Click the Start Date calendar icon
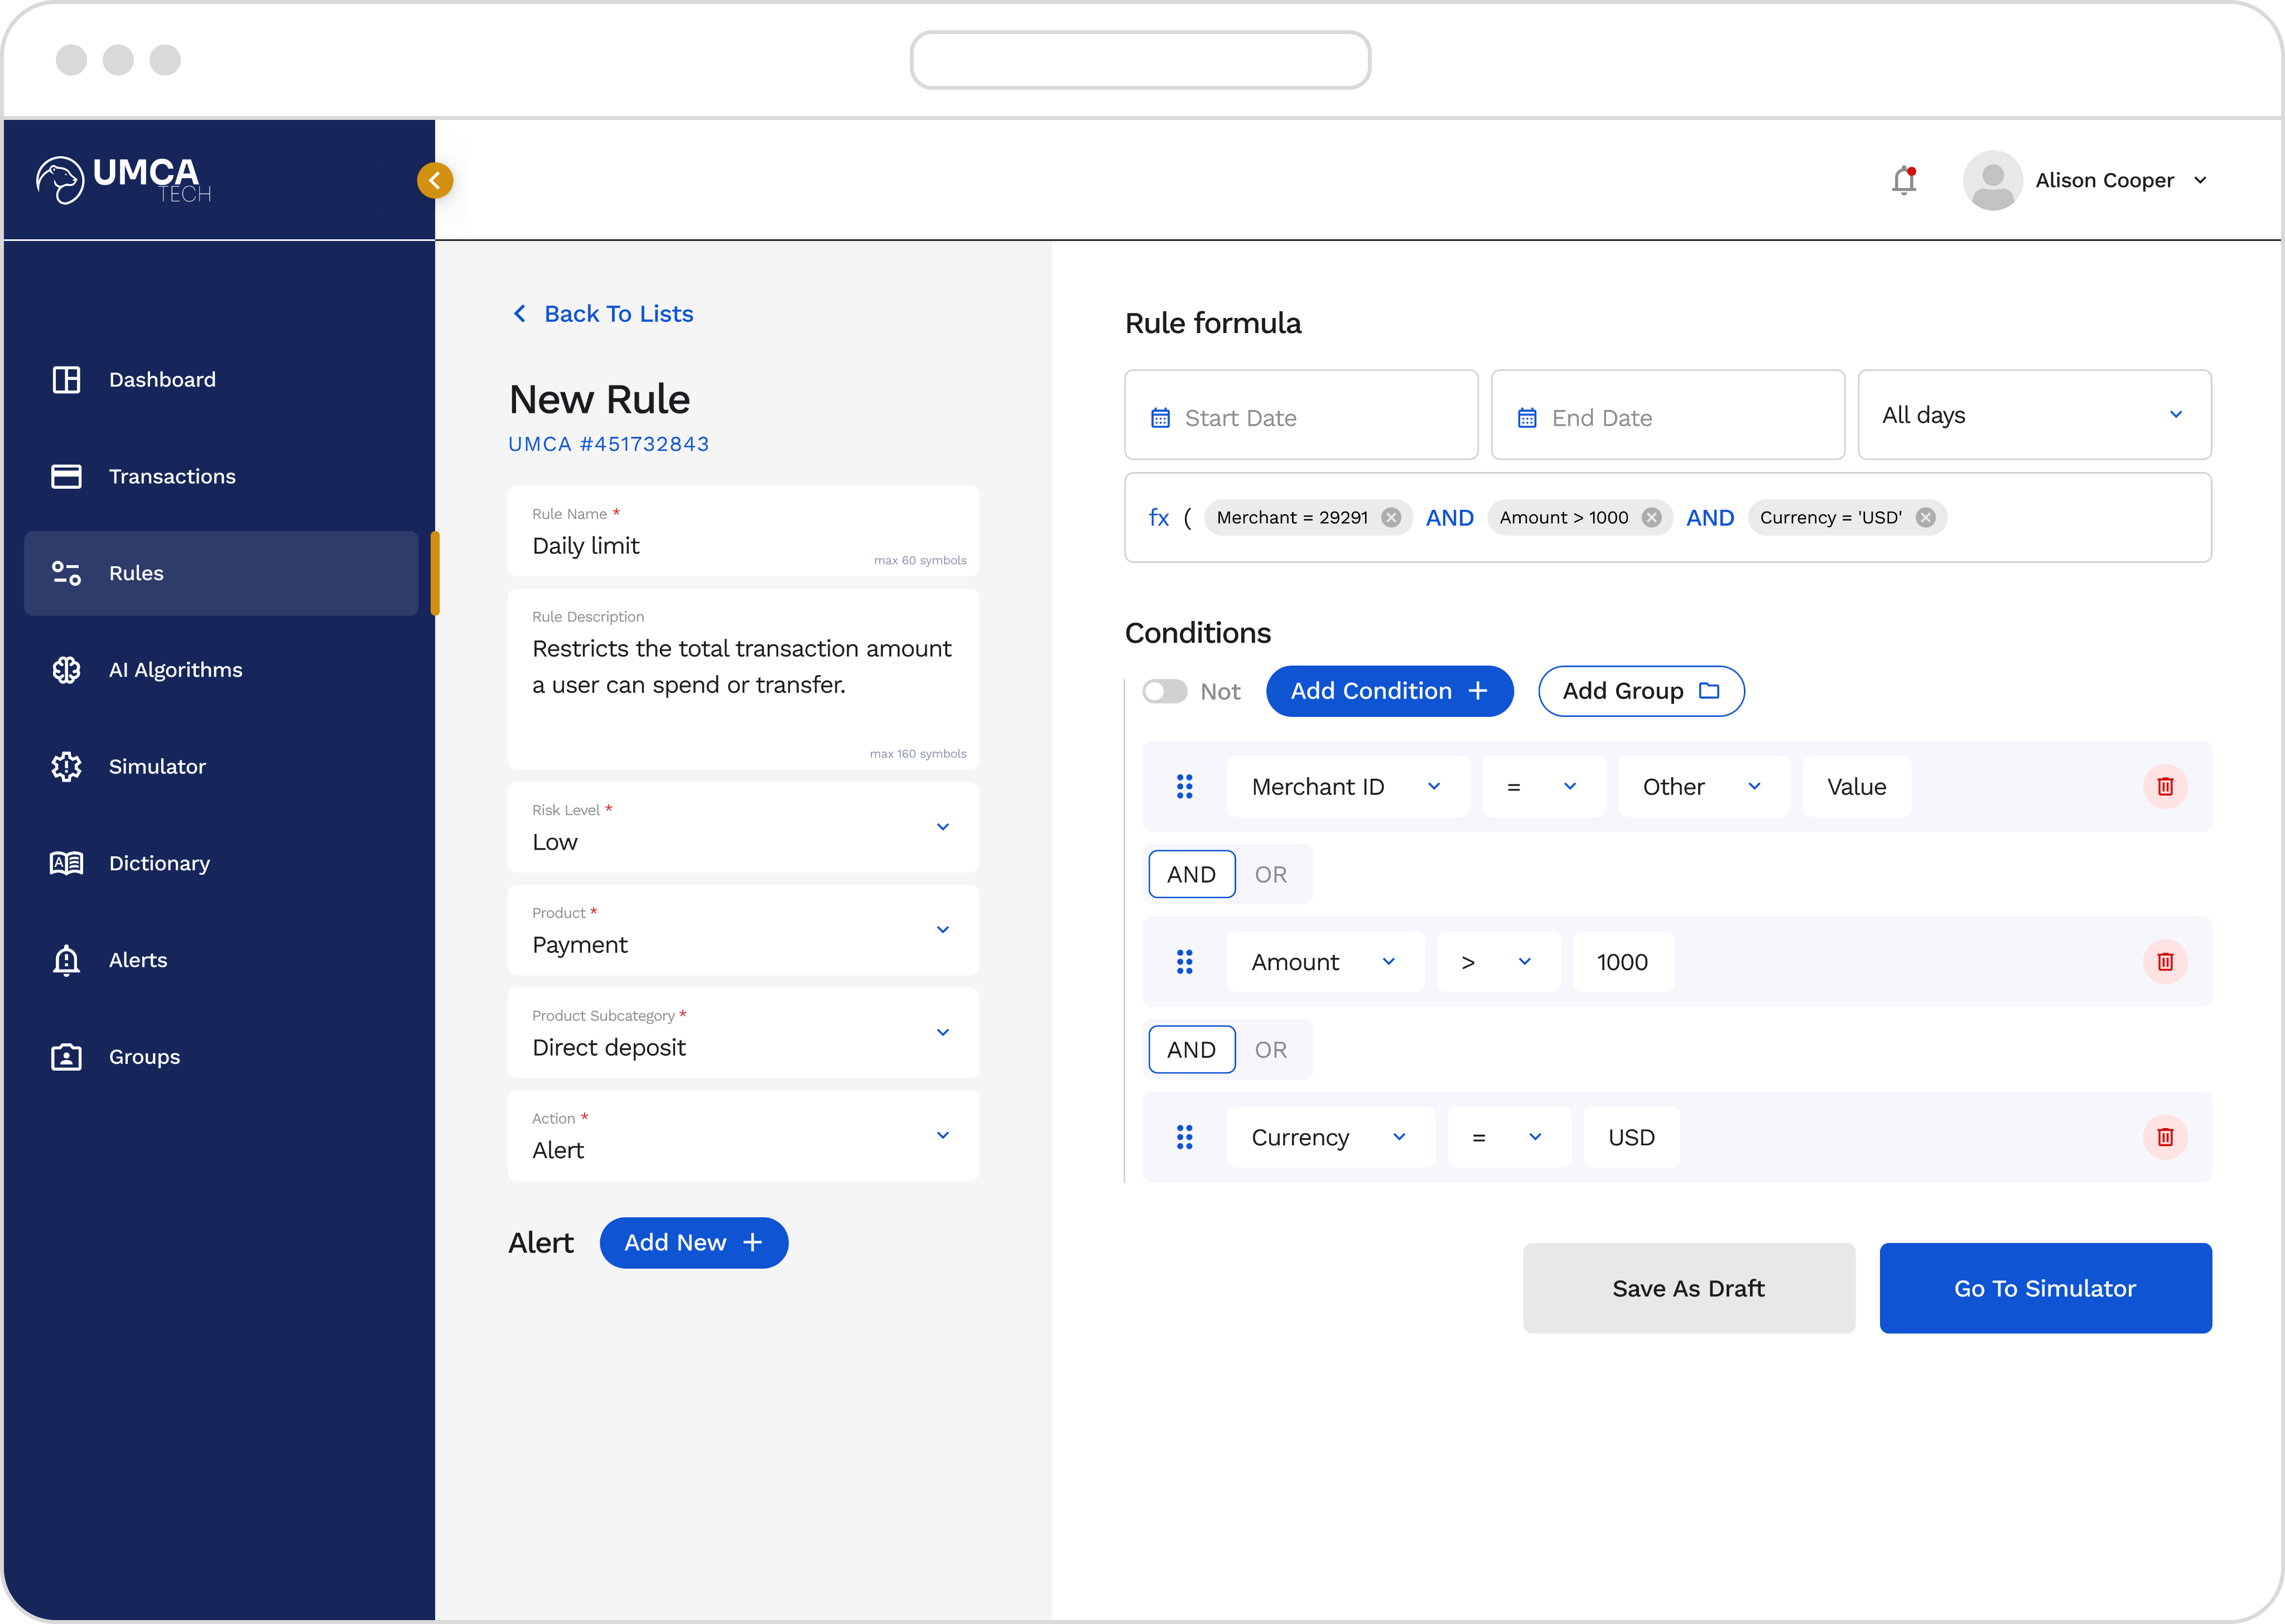The image size is (2285, 1624). pyautogui.click(x=1160, y=418)
